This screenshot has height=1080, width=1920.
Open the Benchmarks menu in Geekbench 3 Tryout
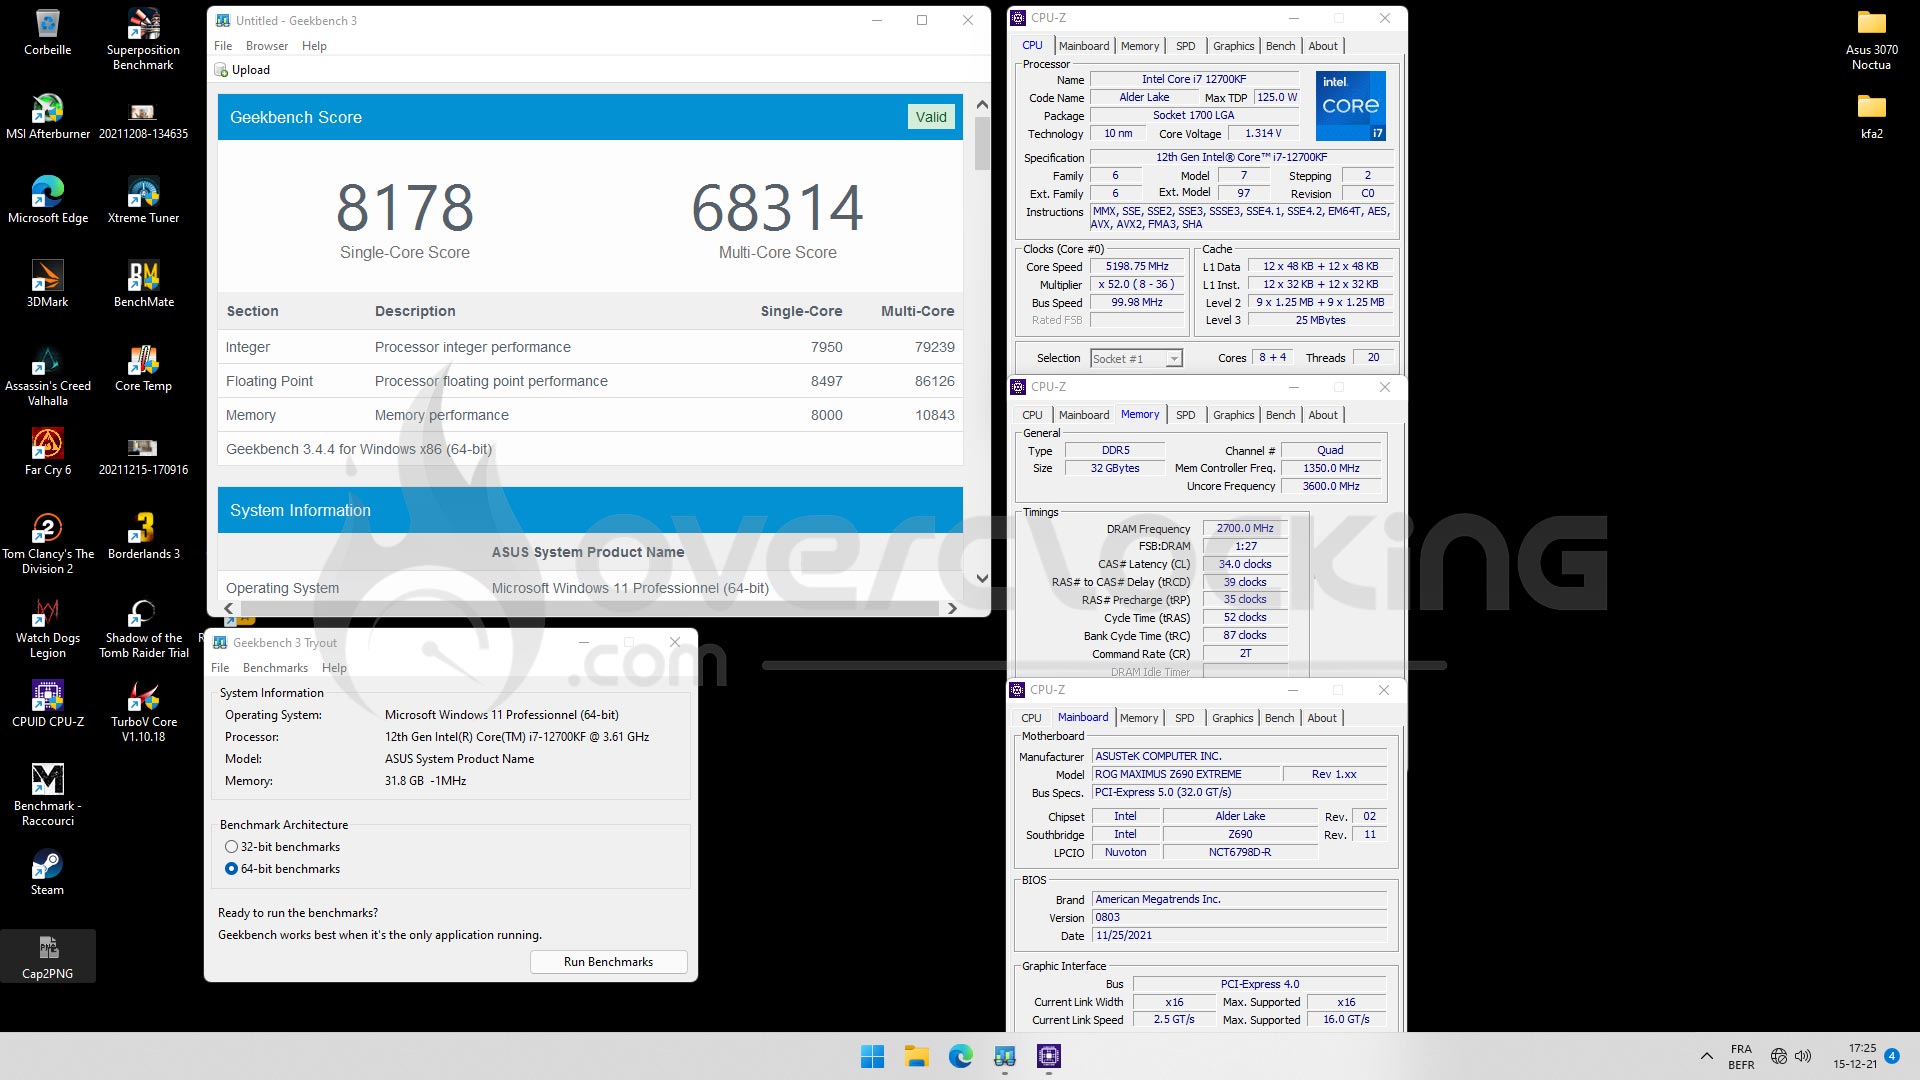coord(275,668)
